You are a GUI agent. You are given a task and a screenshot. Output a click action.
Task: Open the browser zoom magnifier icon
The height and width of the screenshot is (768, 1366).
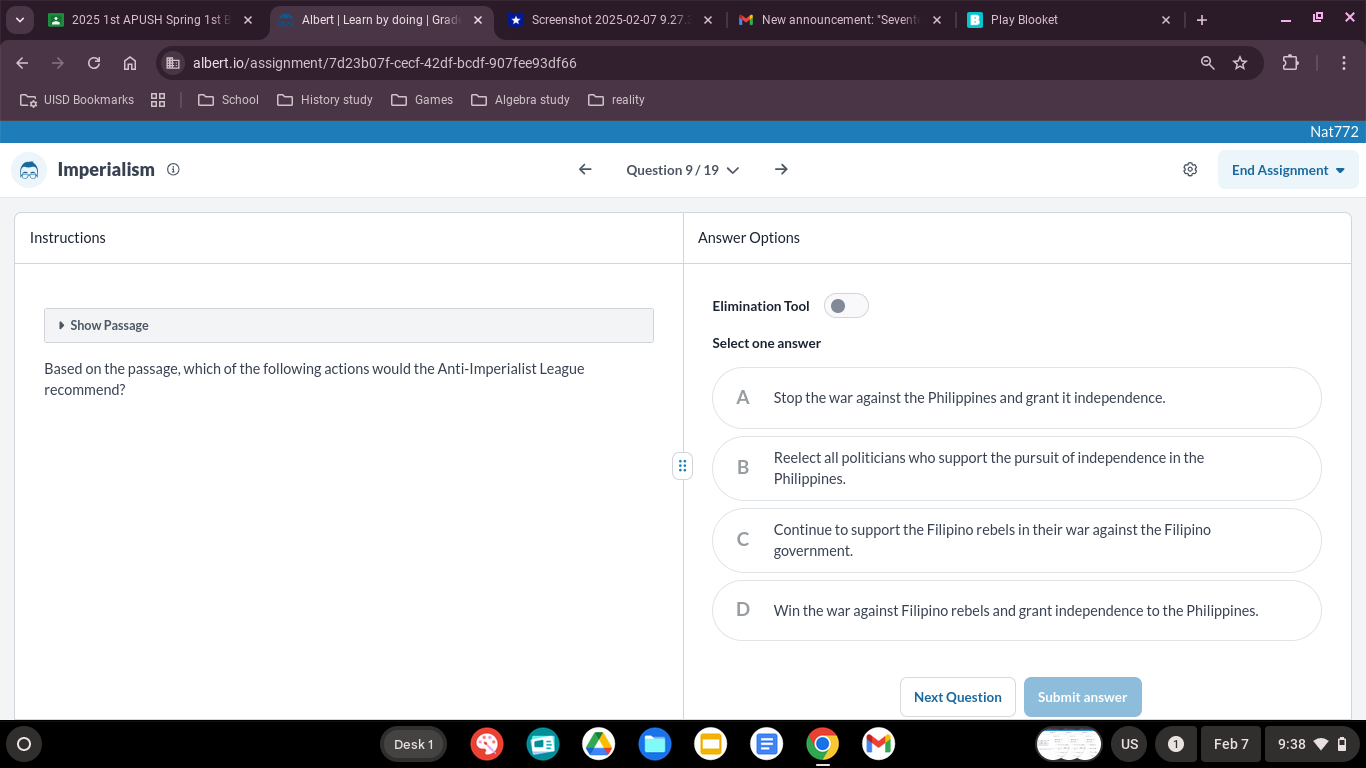1208,63
